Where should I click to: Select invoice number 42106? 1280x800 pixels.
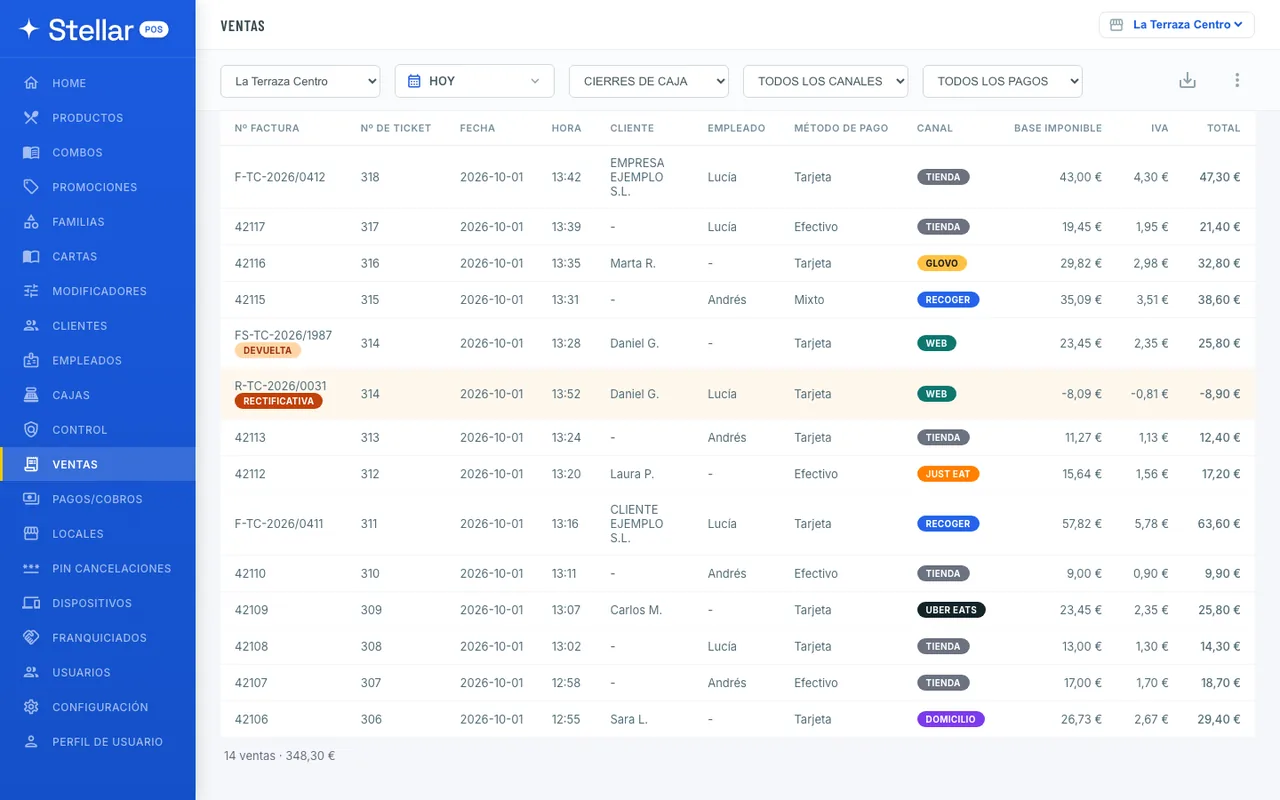point(251,719)
